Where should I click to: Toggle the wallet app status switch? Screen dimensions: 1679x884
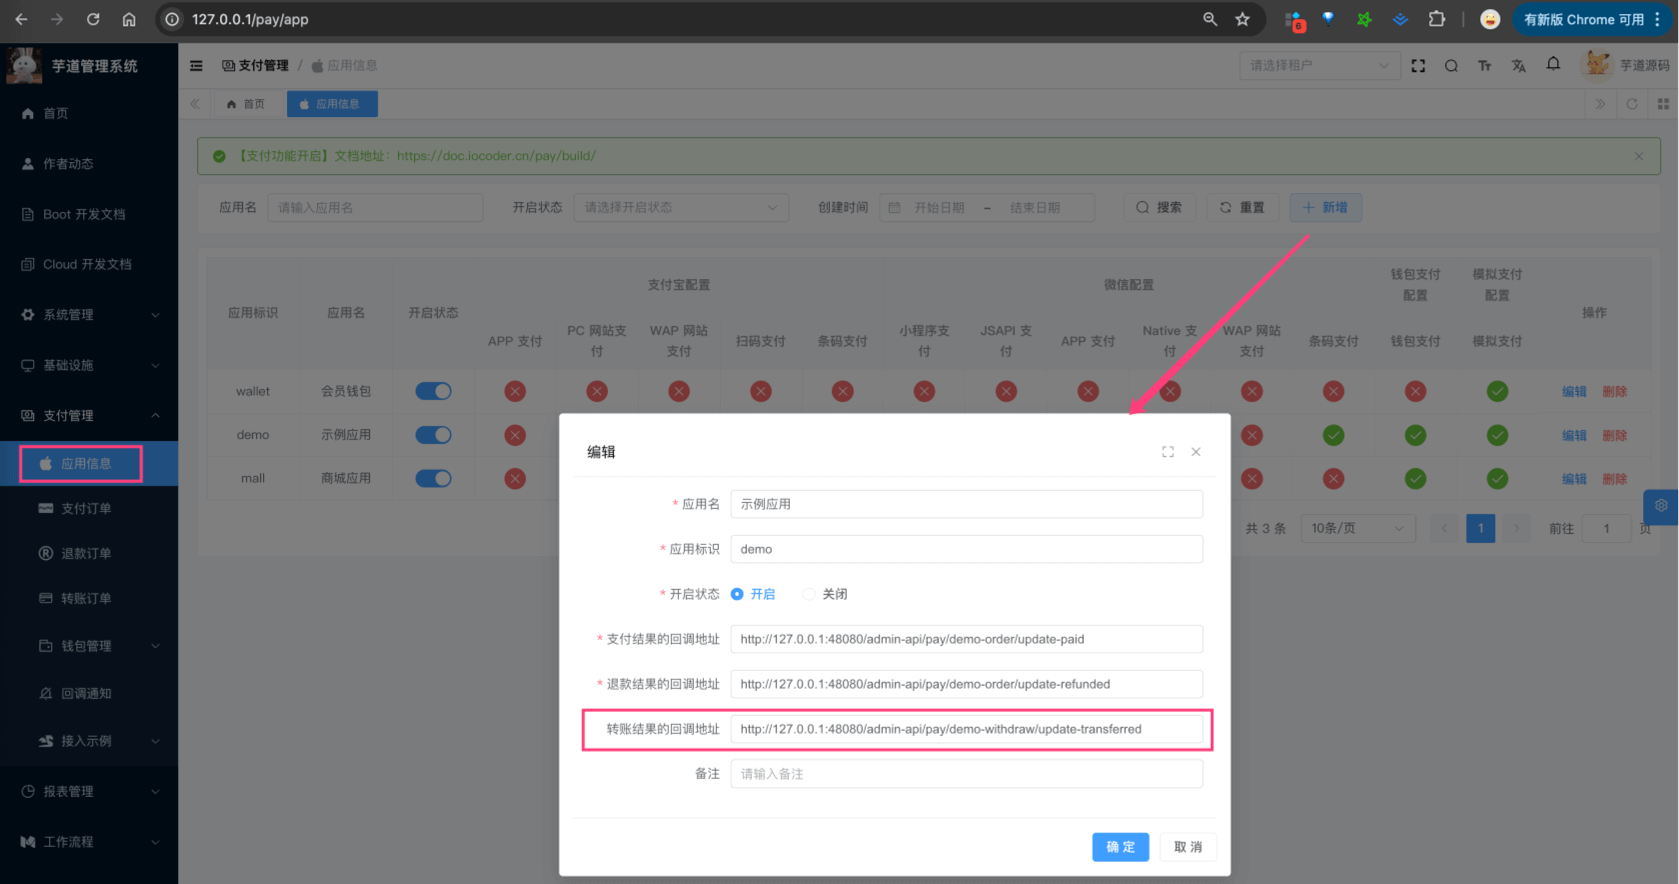[x=433, y=391]
